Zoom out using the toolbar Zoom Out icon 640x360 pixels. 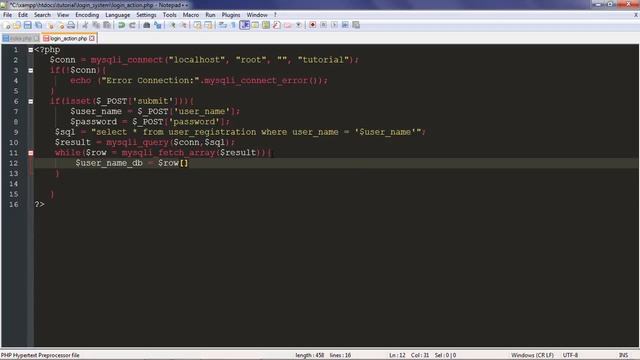(x=184, y=25)
